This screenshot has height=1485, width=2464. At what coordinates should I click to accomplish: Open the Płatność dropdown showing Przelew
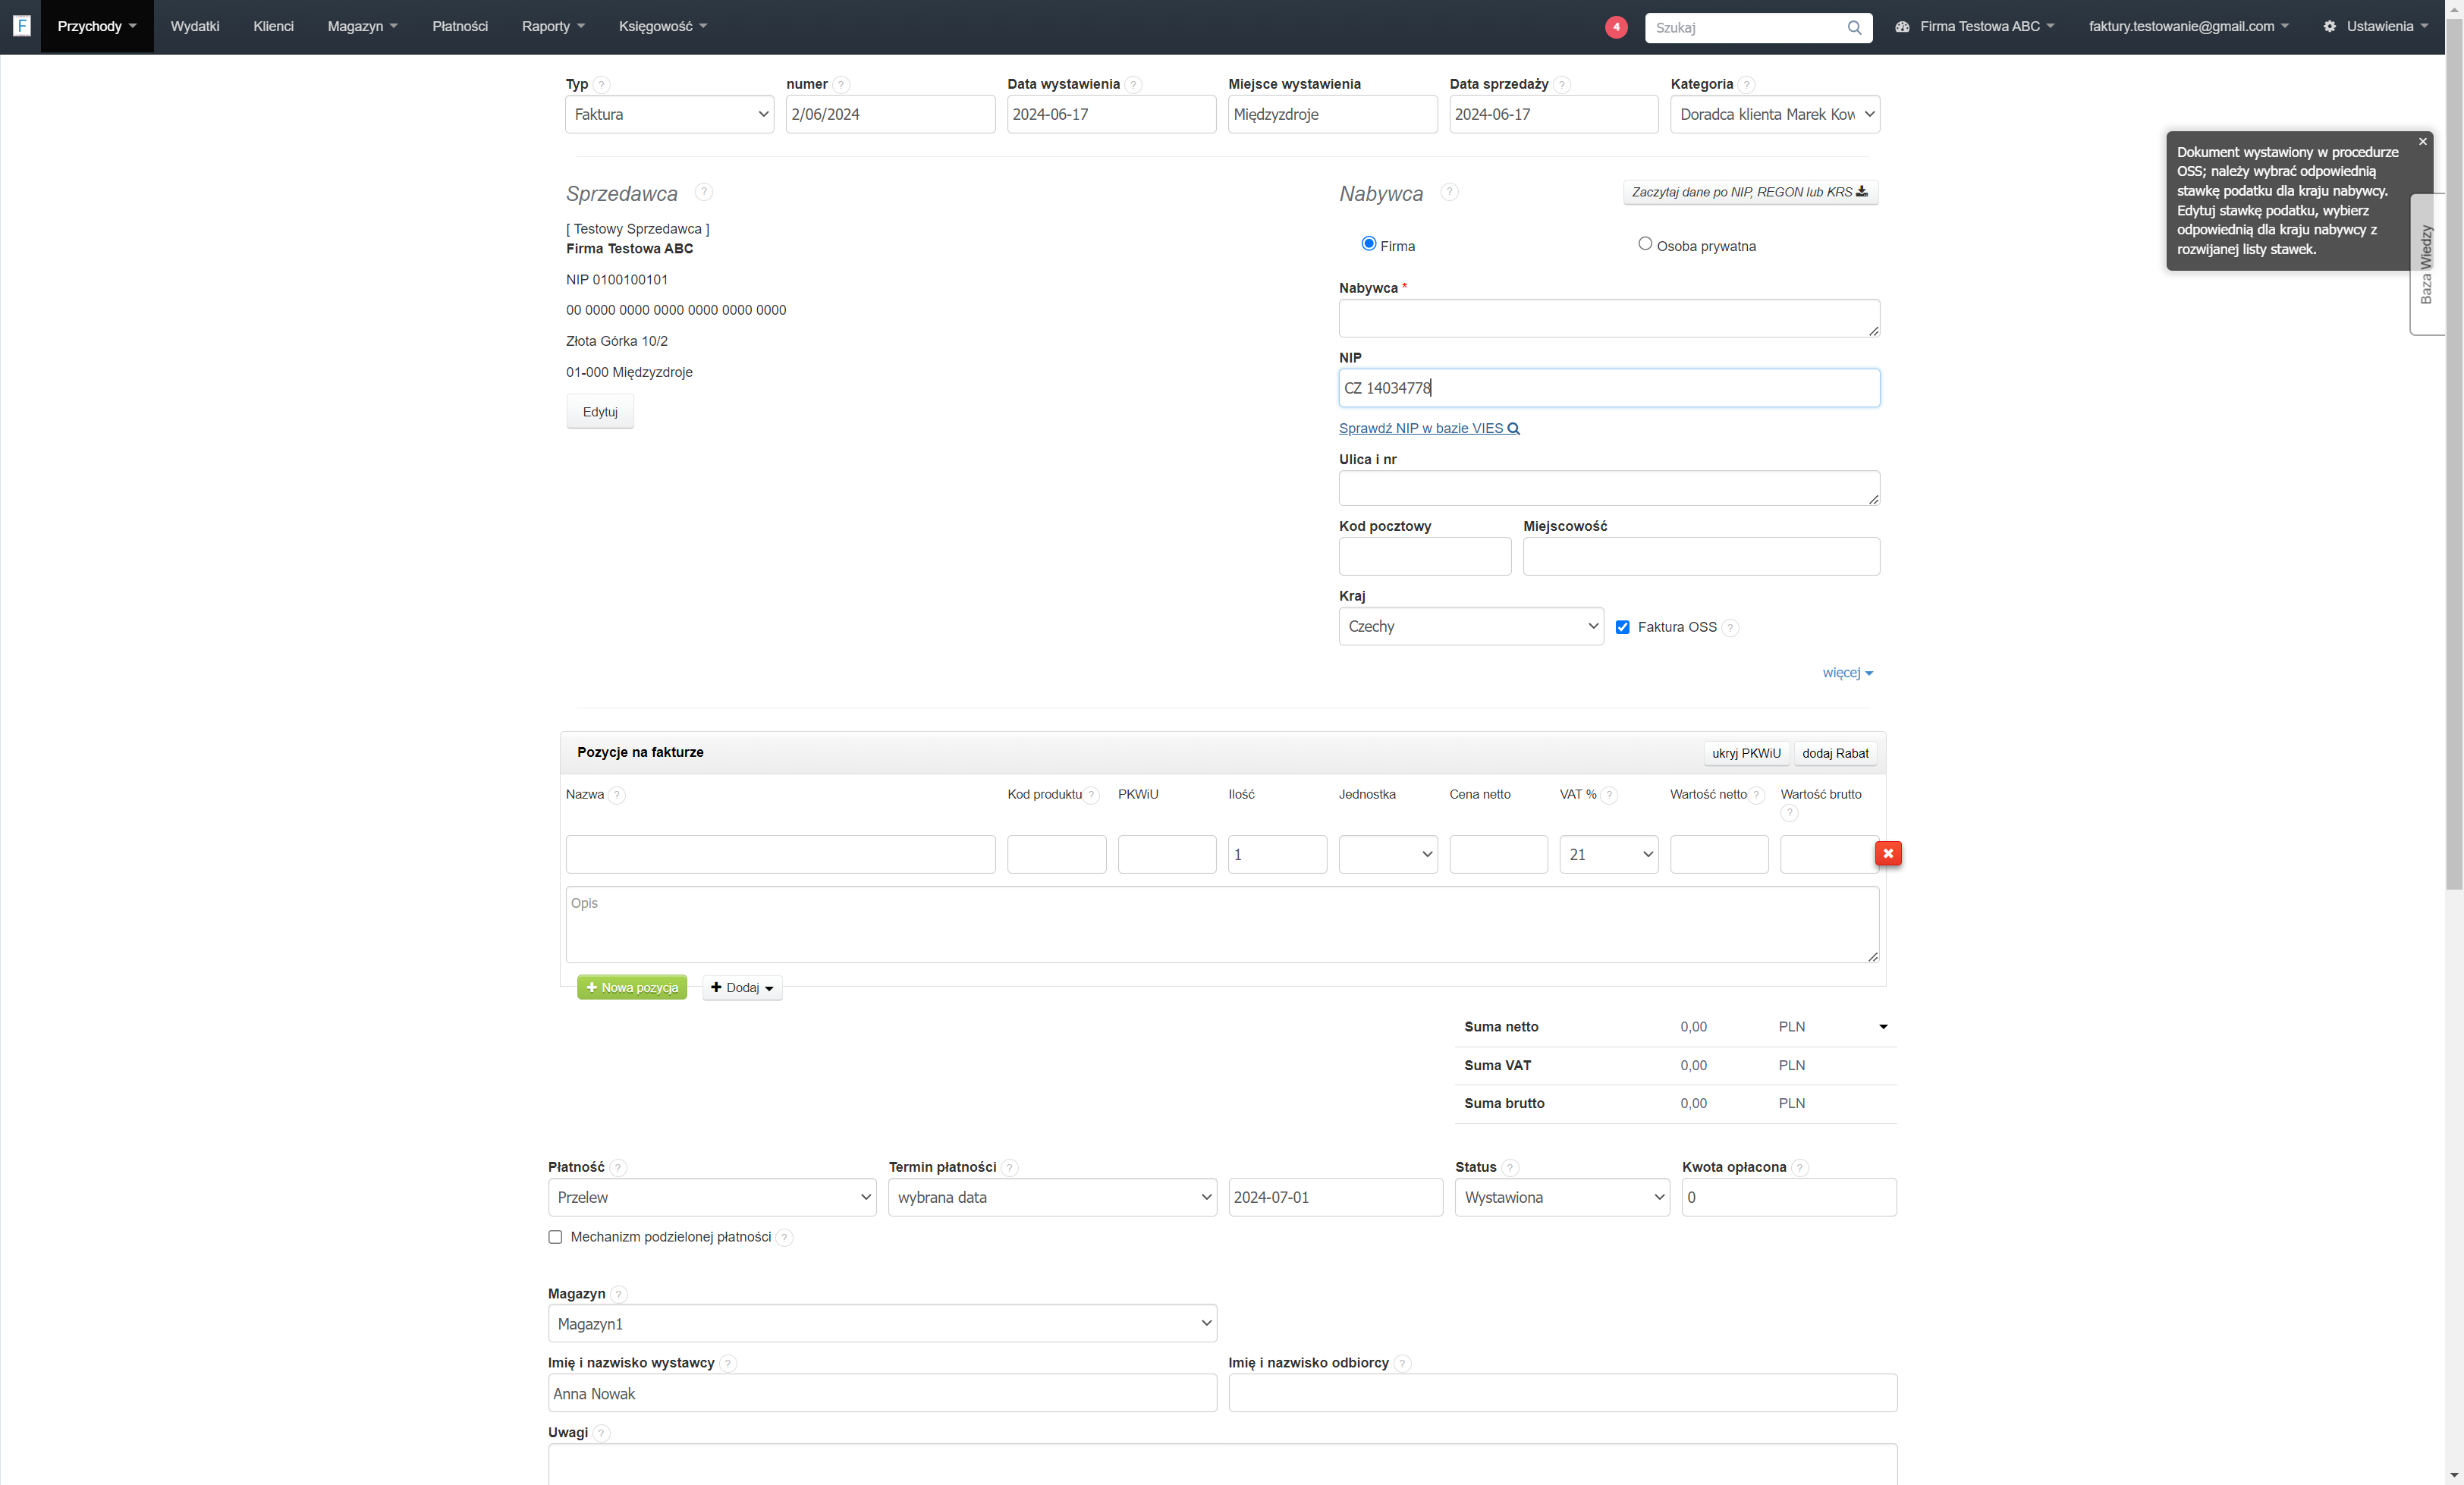point(712,1197)
